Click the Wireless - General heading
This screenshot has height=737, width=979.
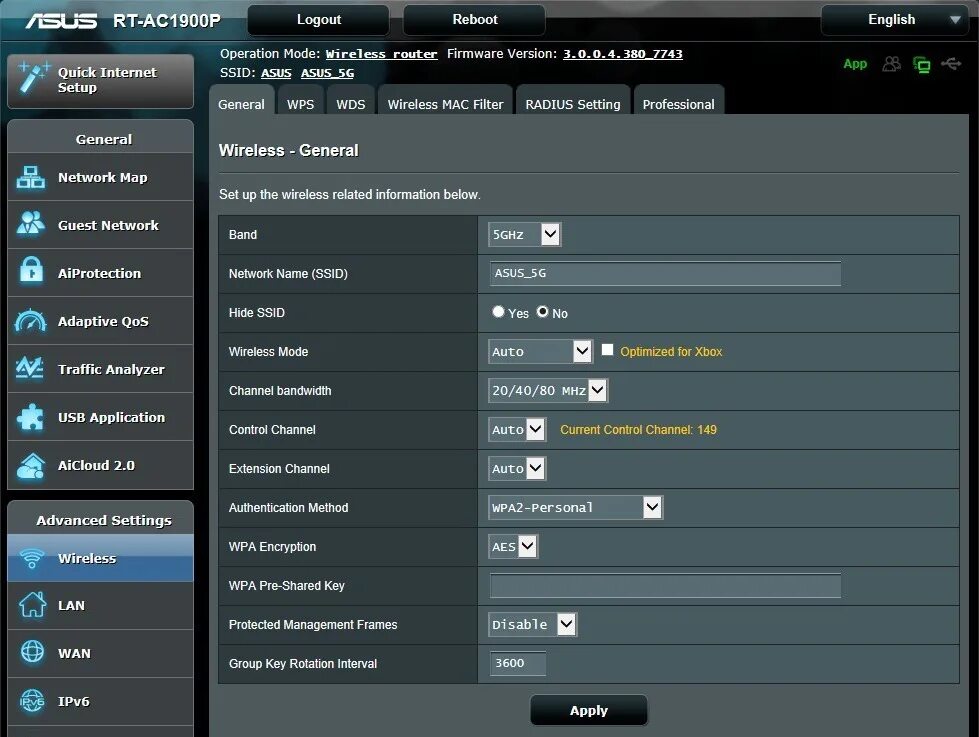[288, 151]
